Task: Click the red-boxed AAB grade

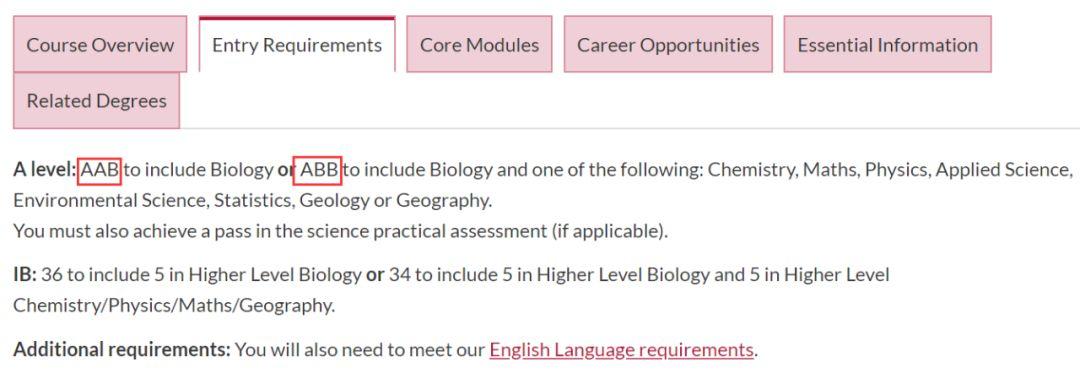Action: (101, 171)
